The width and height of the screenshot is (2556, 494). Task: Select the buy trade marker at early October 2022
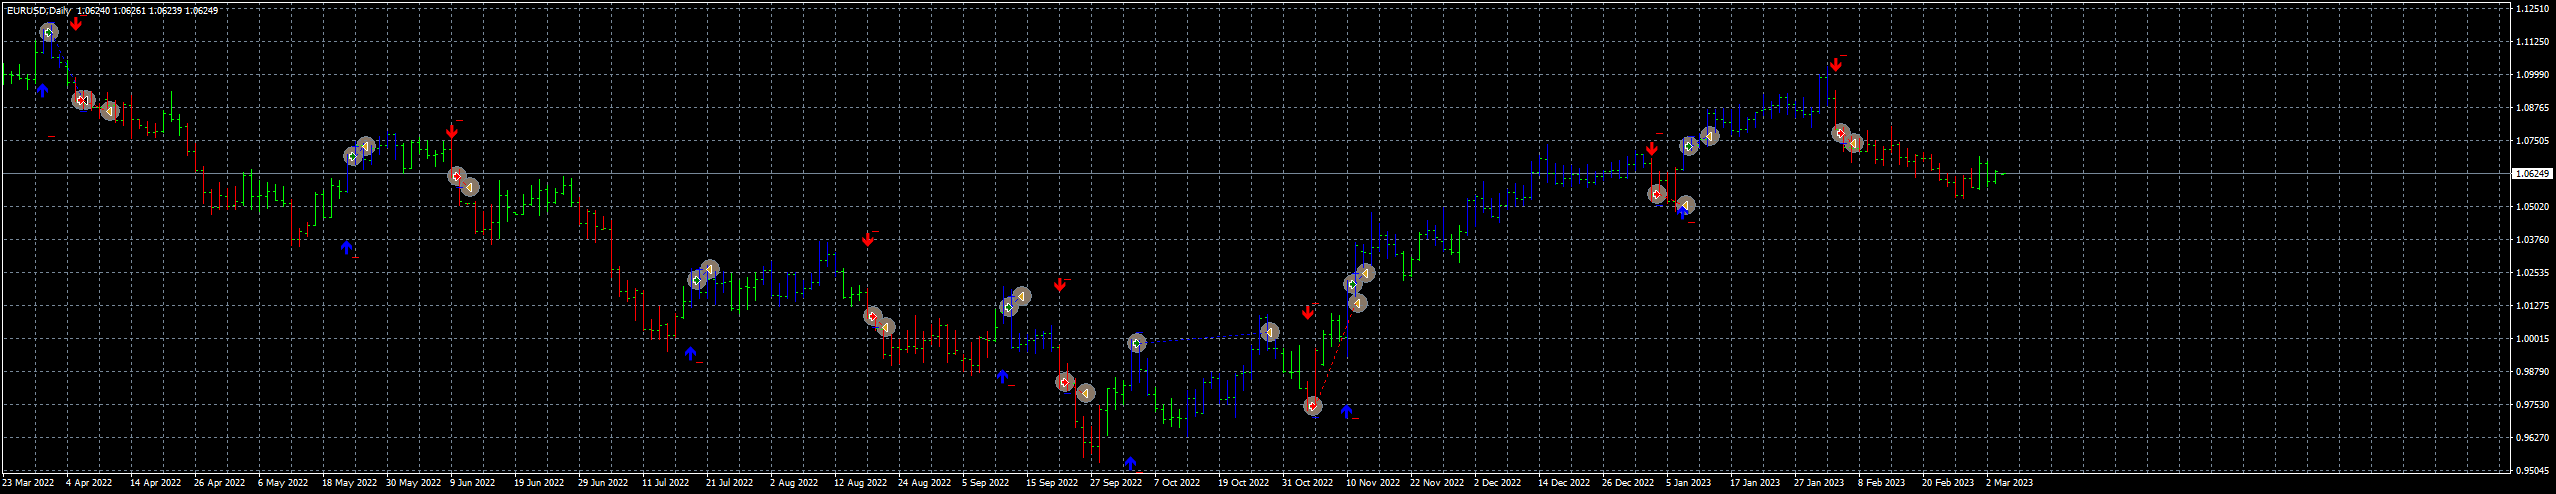pos(1137,343)
